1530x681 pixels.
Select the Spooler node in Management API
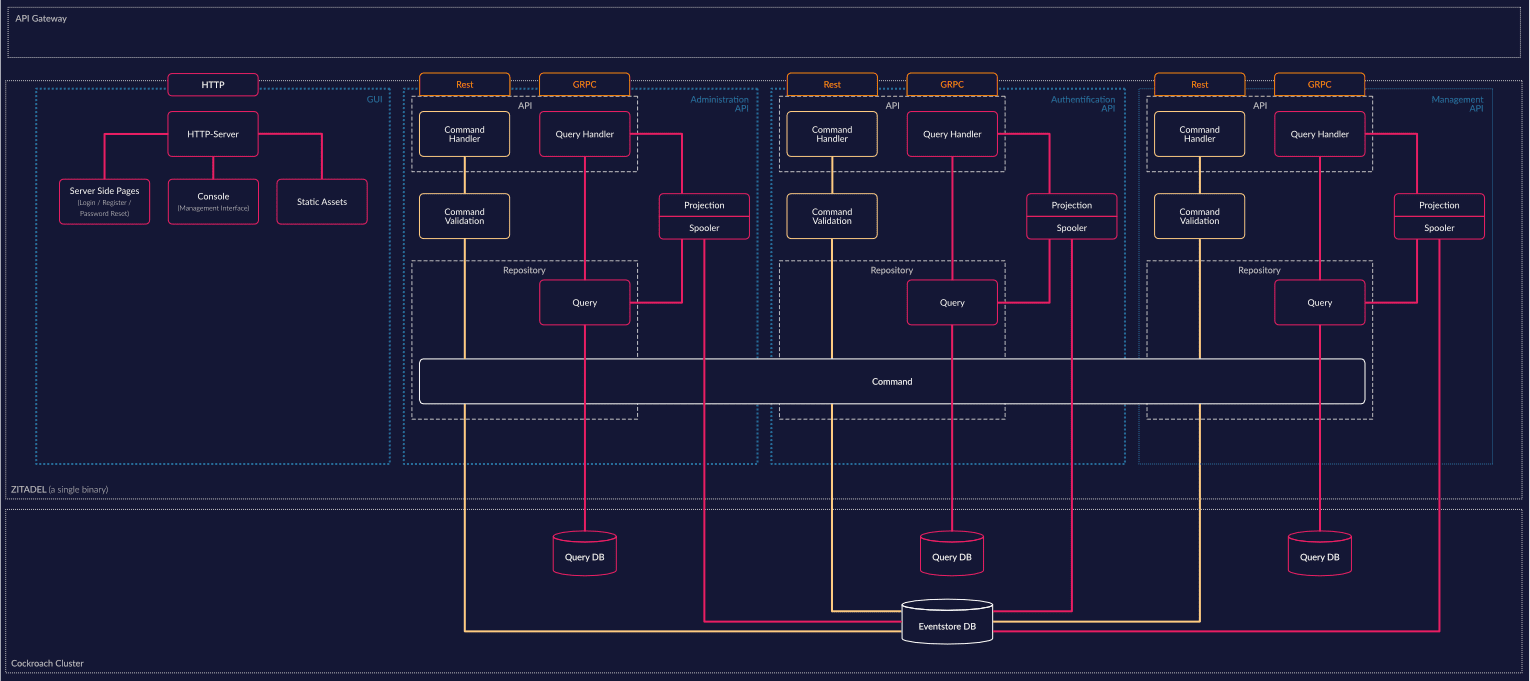(1439, 228)
